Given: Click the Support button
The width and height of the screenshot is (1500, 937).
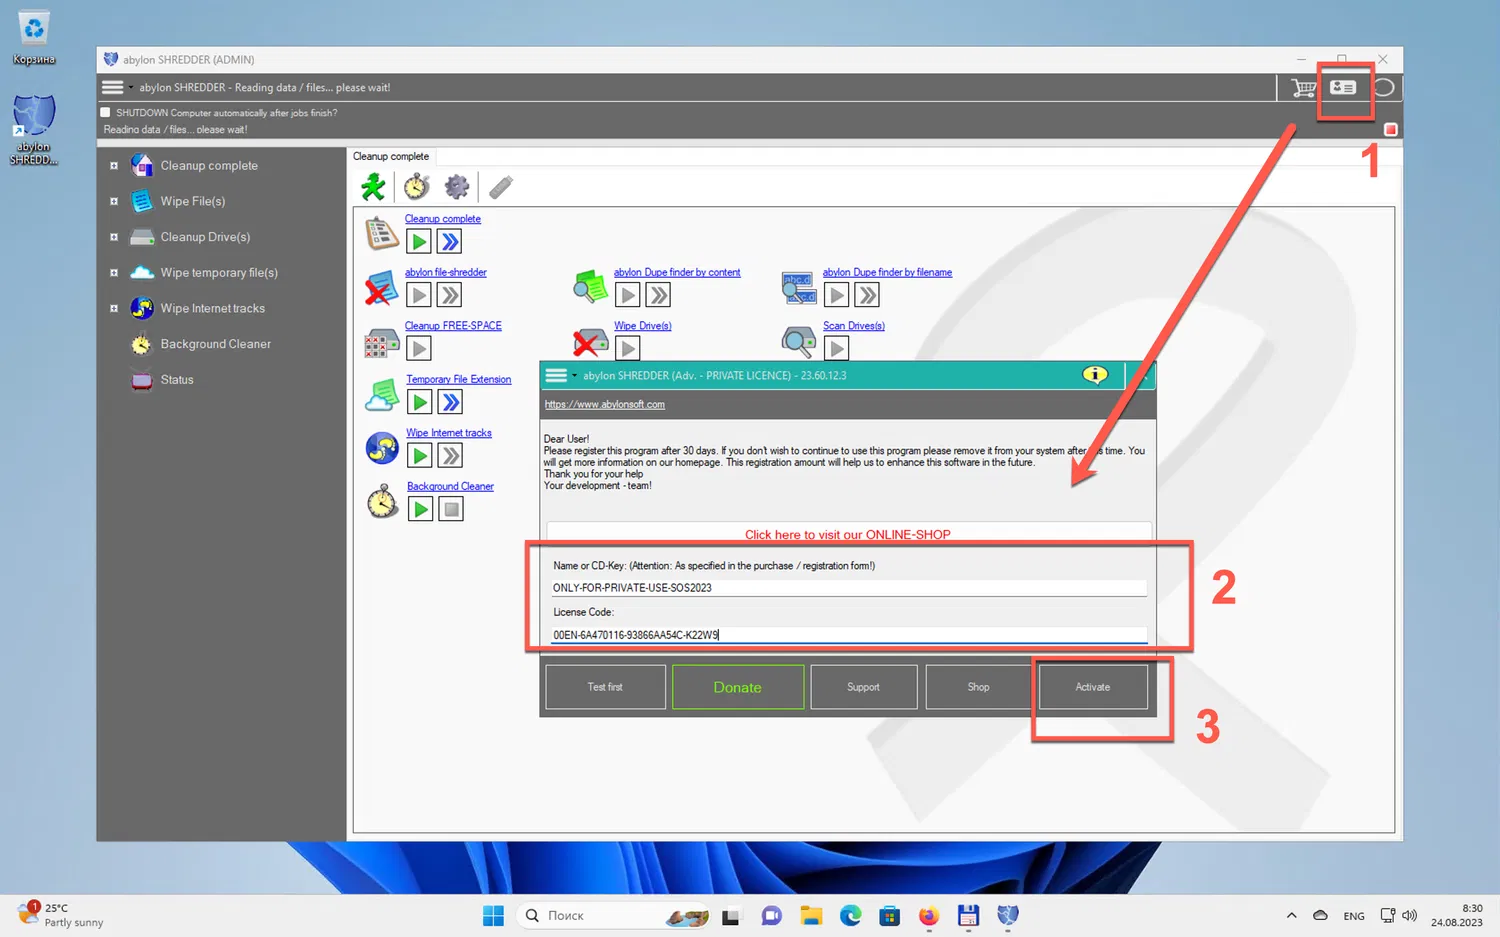Looking at the screenshot, I should pos(864,687).
